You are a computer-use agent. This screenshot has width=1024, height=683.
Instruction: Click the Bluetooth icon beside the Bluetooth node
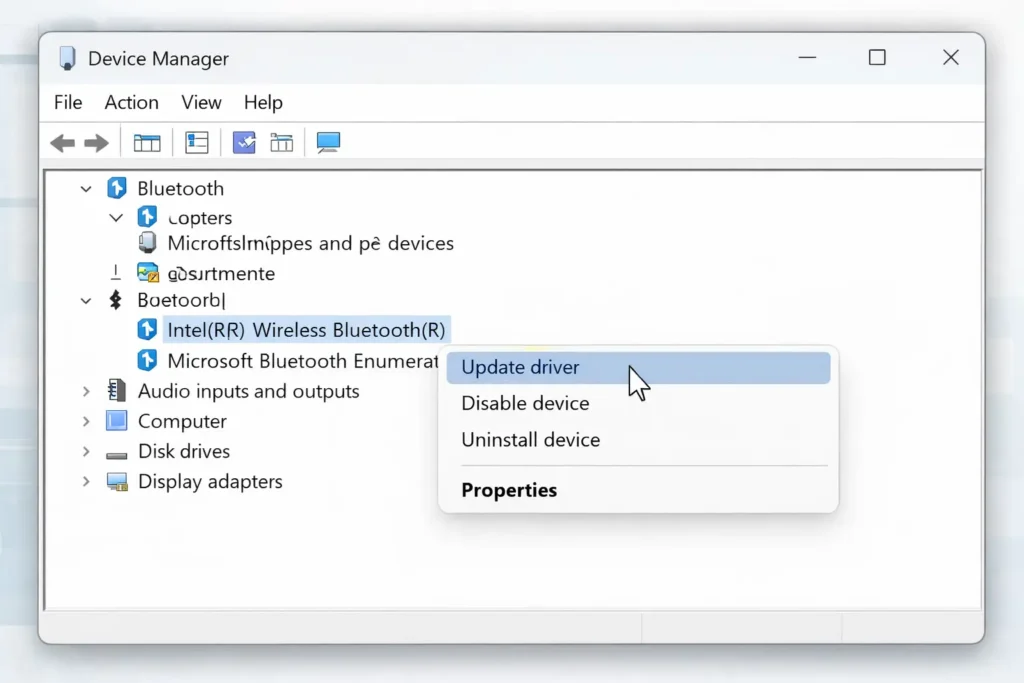pos(117,188)
